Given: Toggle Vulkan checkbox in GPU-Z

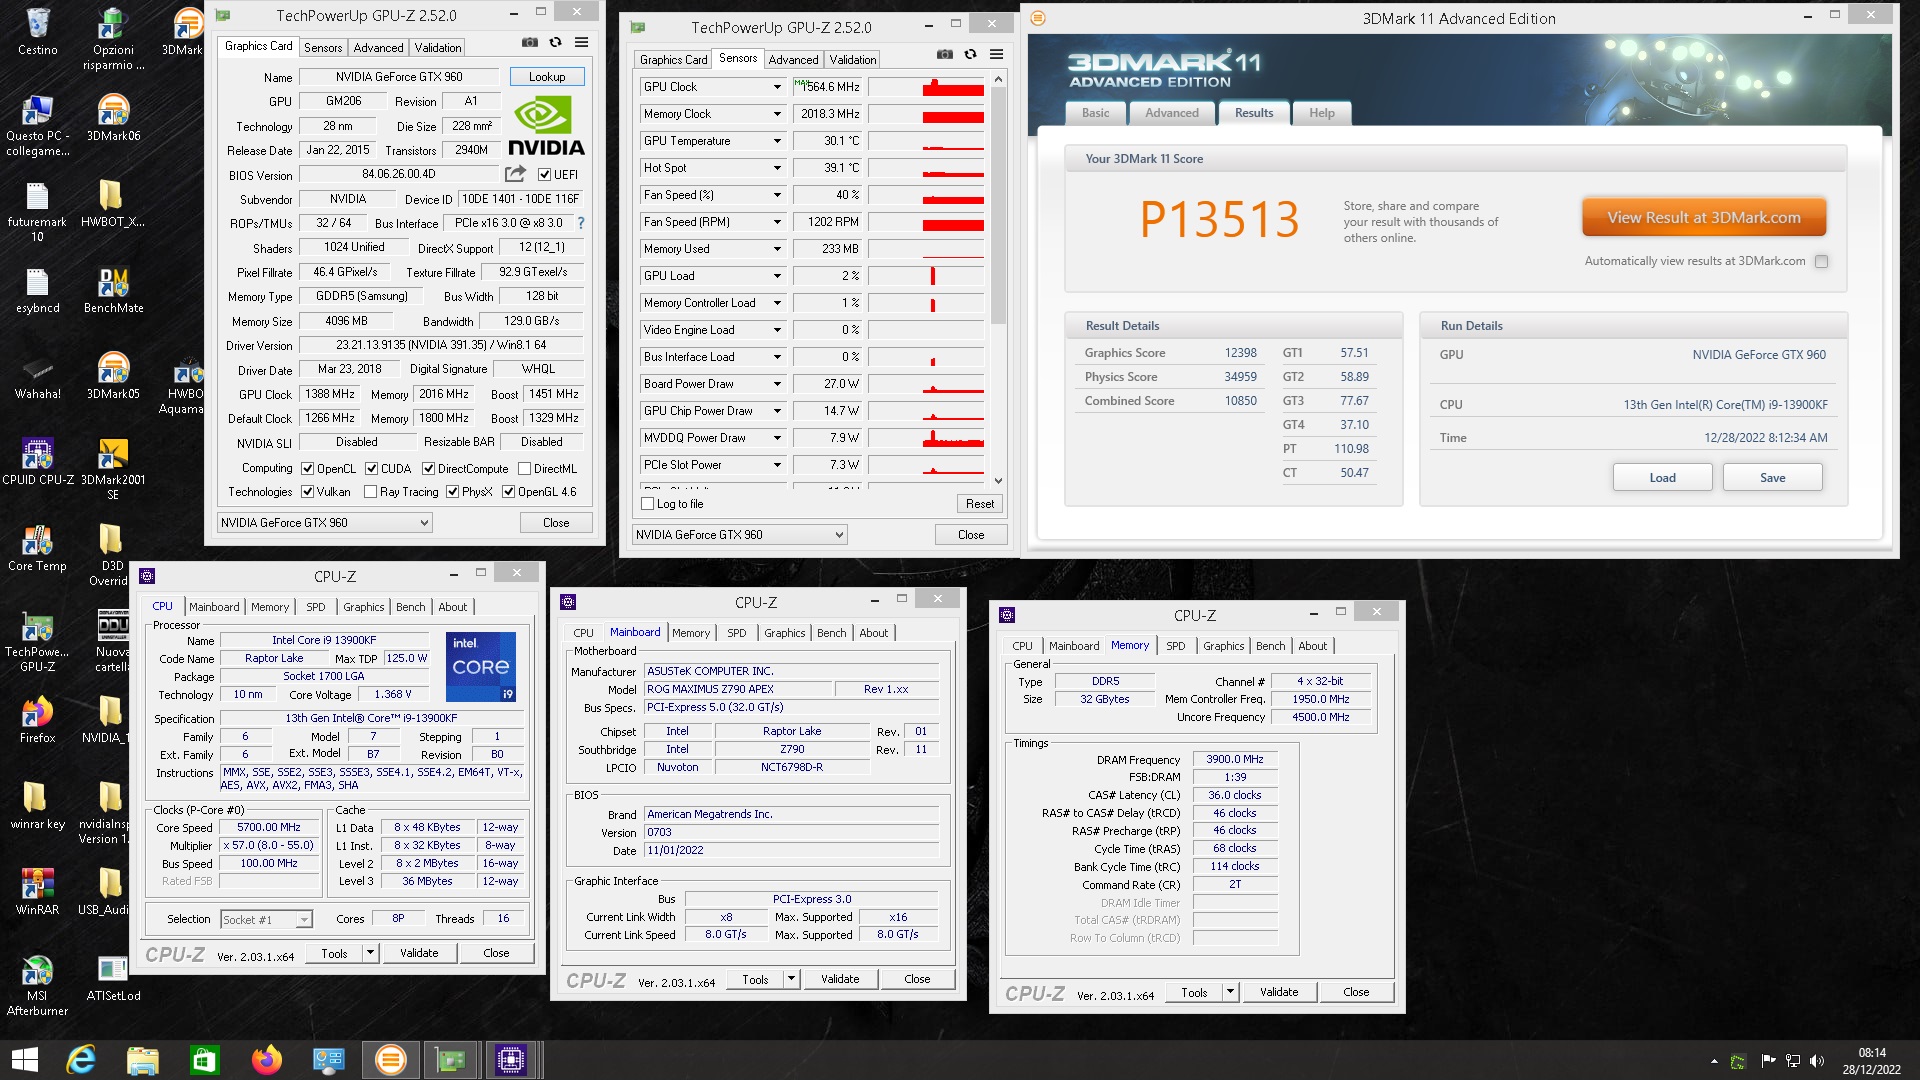Looking at the screenshot, I should coord(308,491).
